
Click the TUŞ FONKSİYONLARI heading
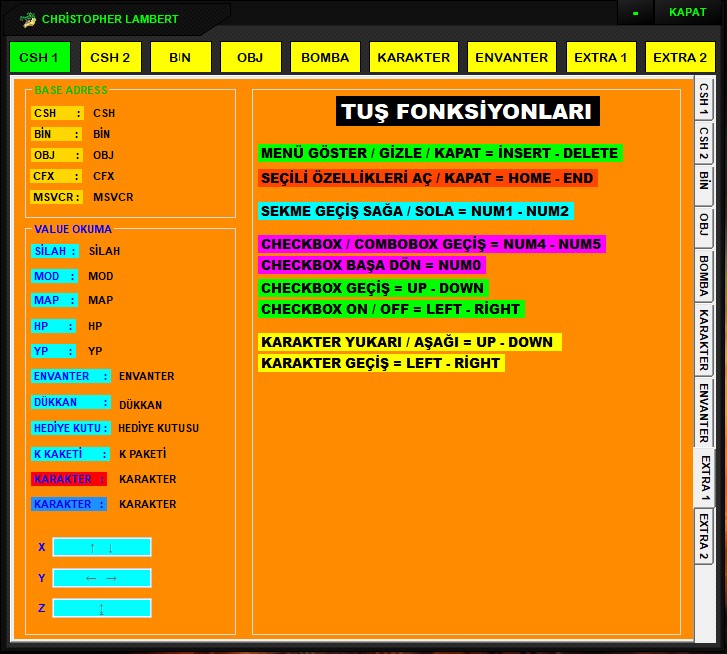click(467, 111)
